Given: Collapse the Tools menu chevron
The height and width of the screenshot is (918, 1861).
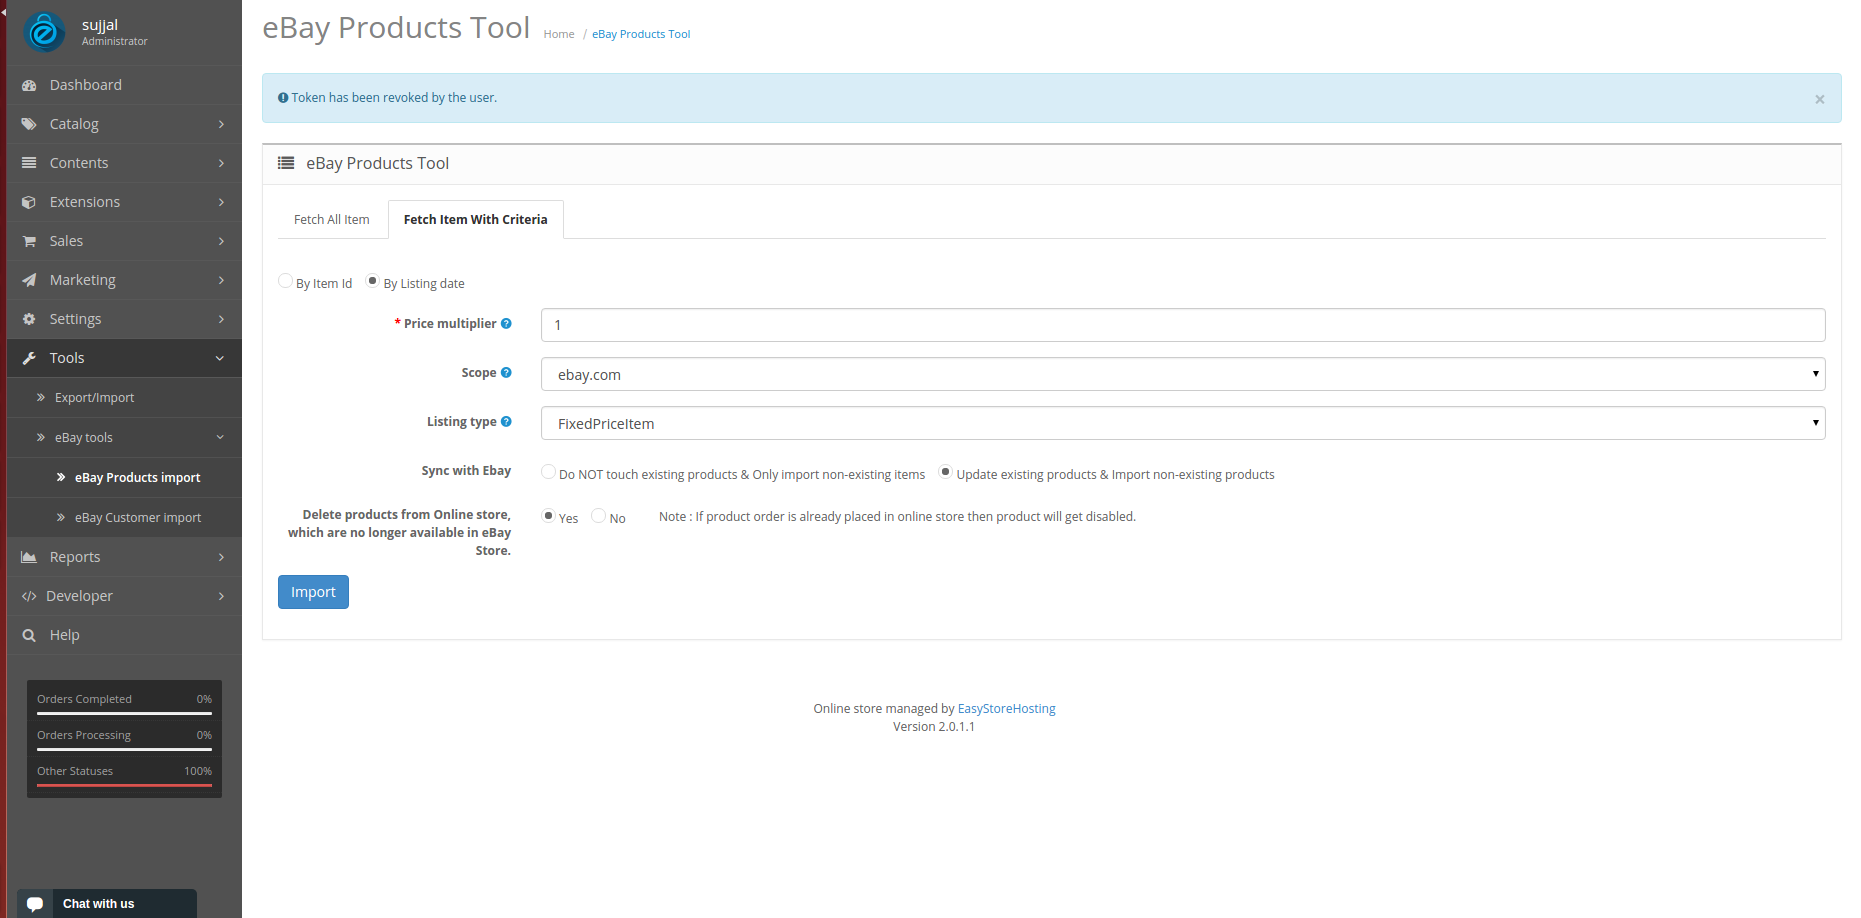Looking at the screenshot, I should click(220, 358).
